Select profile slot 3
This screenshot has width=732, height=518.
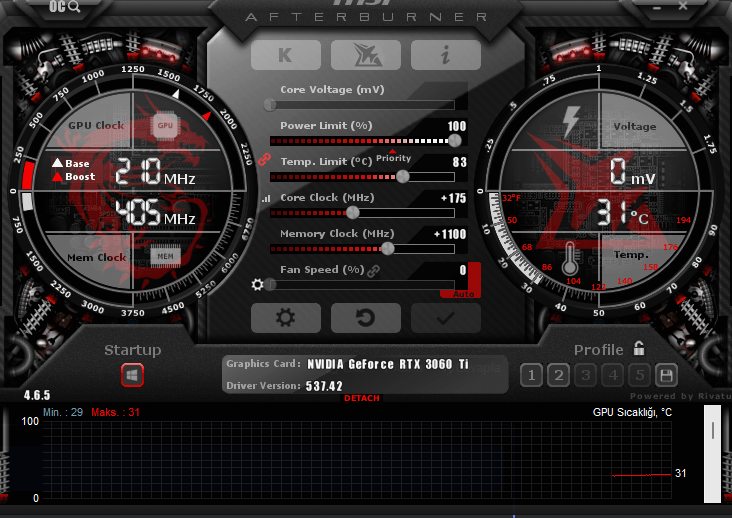pos(585,375)
